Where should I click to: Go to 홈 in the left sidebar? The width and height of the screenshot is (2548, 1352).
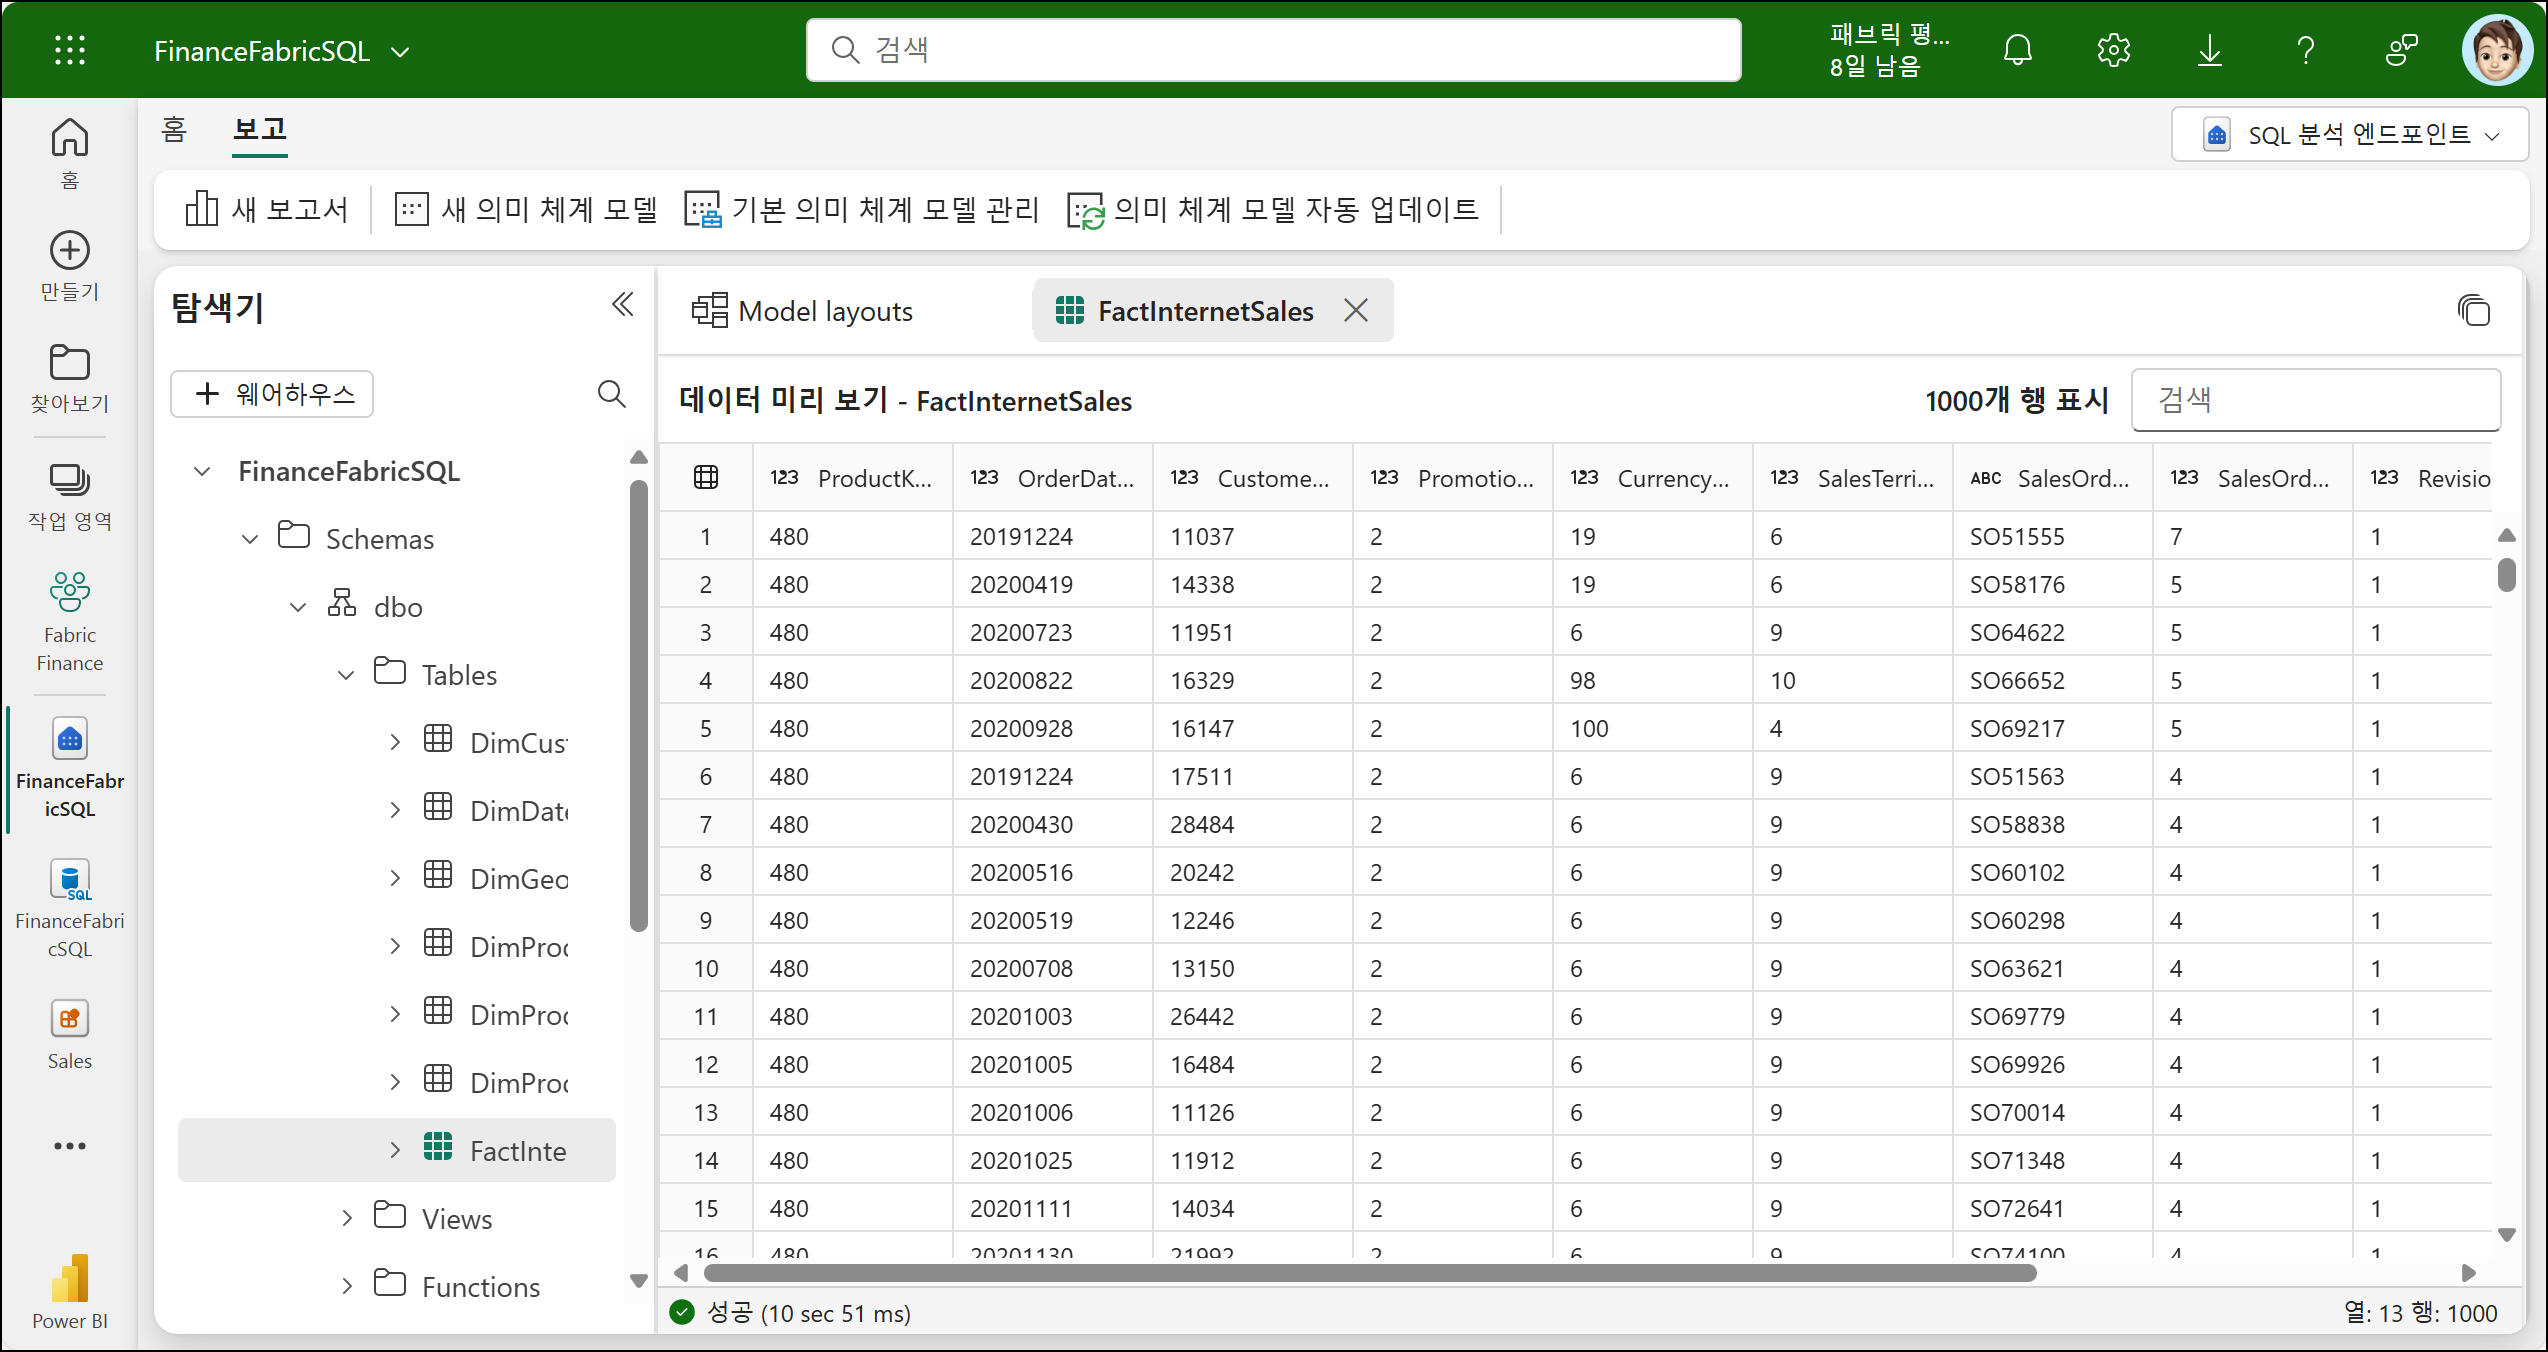70,153
